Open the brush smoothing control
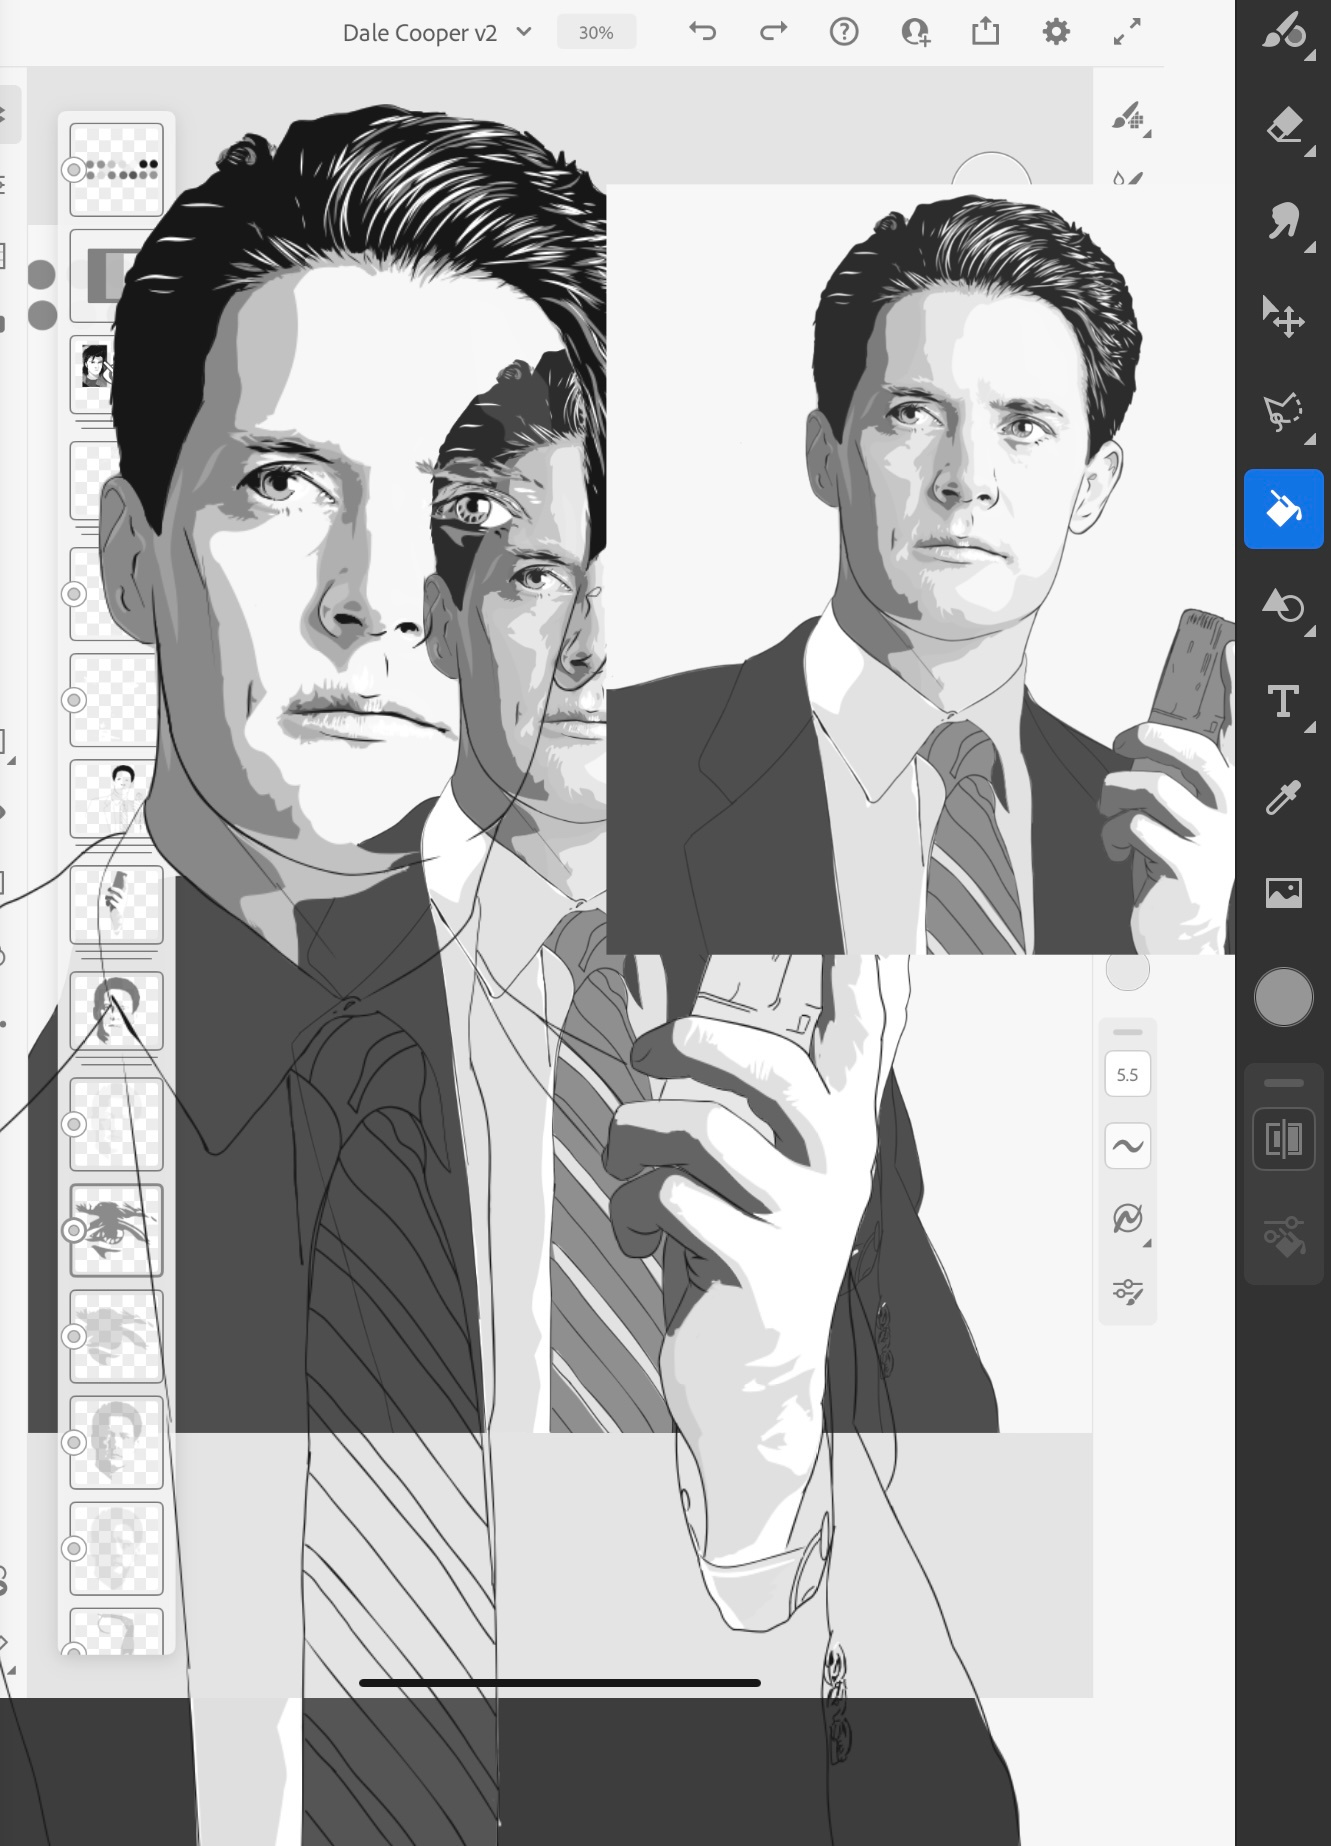Image resolution: width=1331 pixels, height=1846 pixels. [x=1127, y=1146]
